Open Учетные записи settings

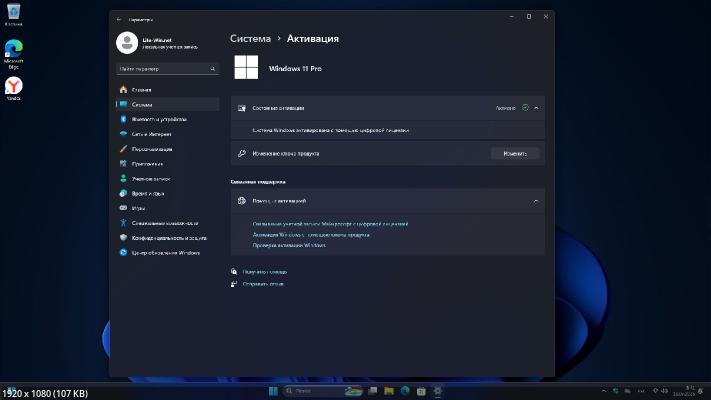coord(167,179)
